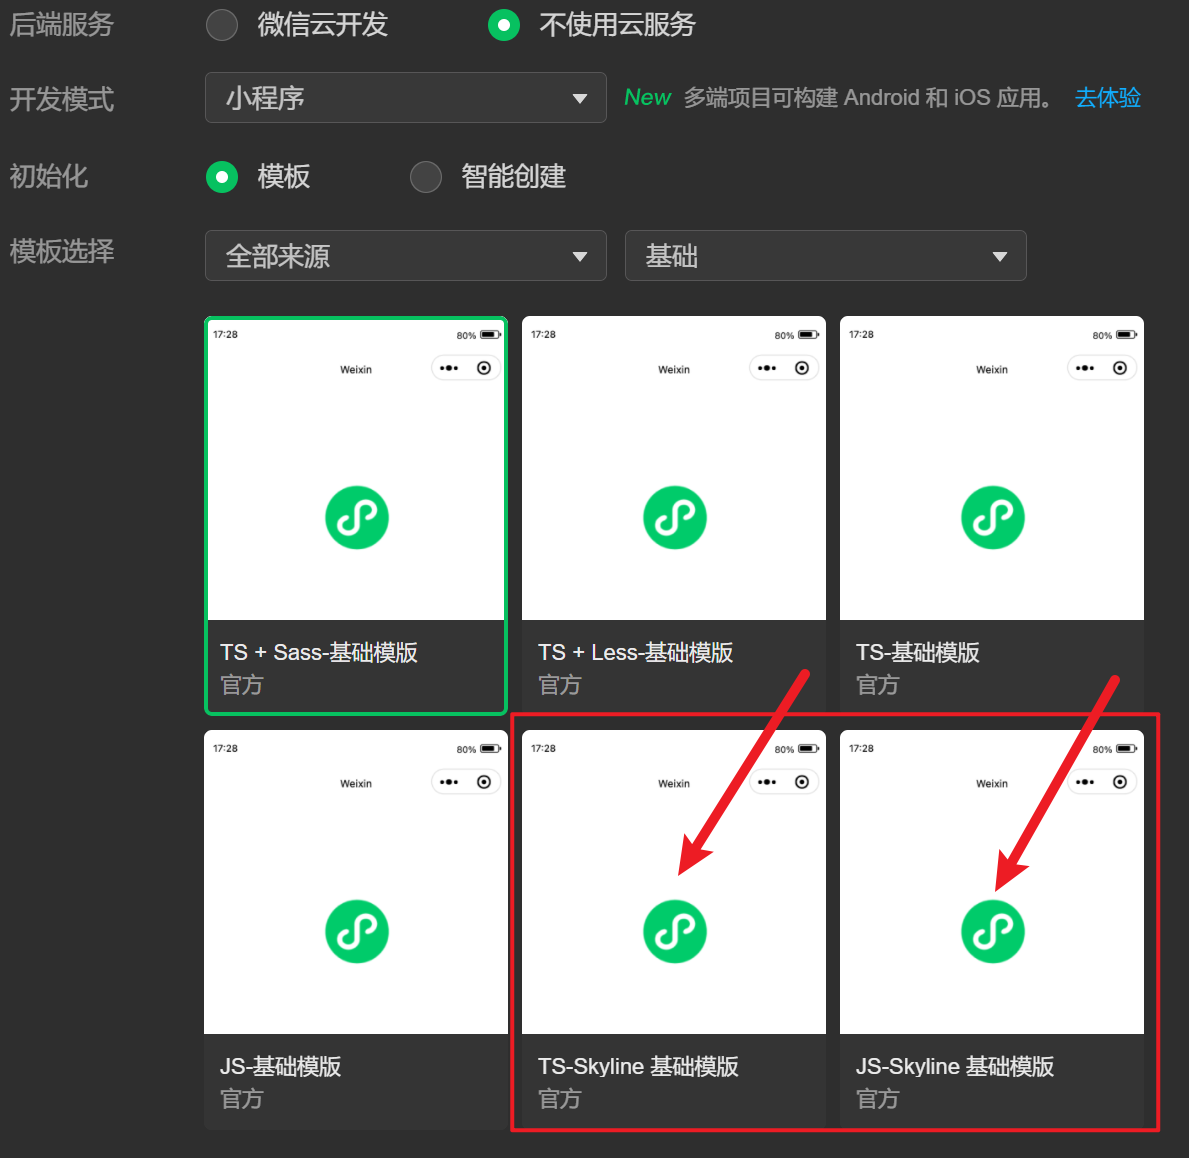
Task: Click the 初始化 label
Action: [49, 177]
